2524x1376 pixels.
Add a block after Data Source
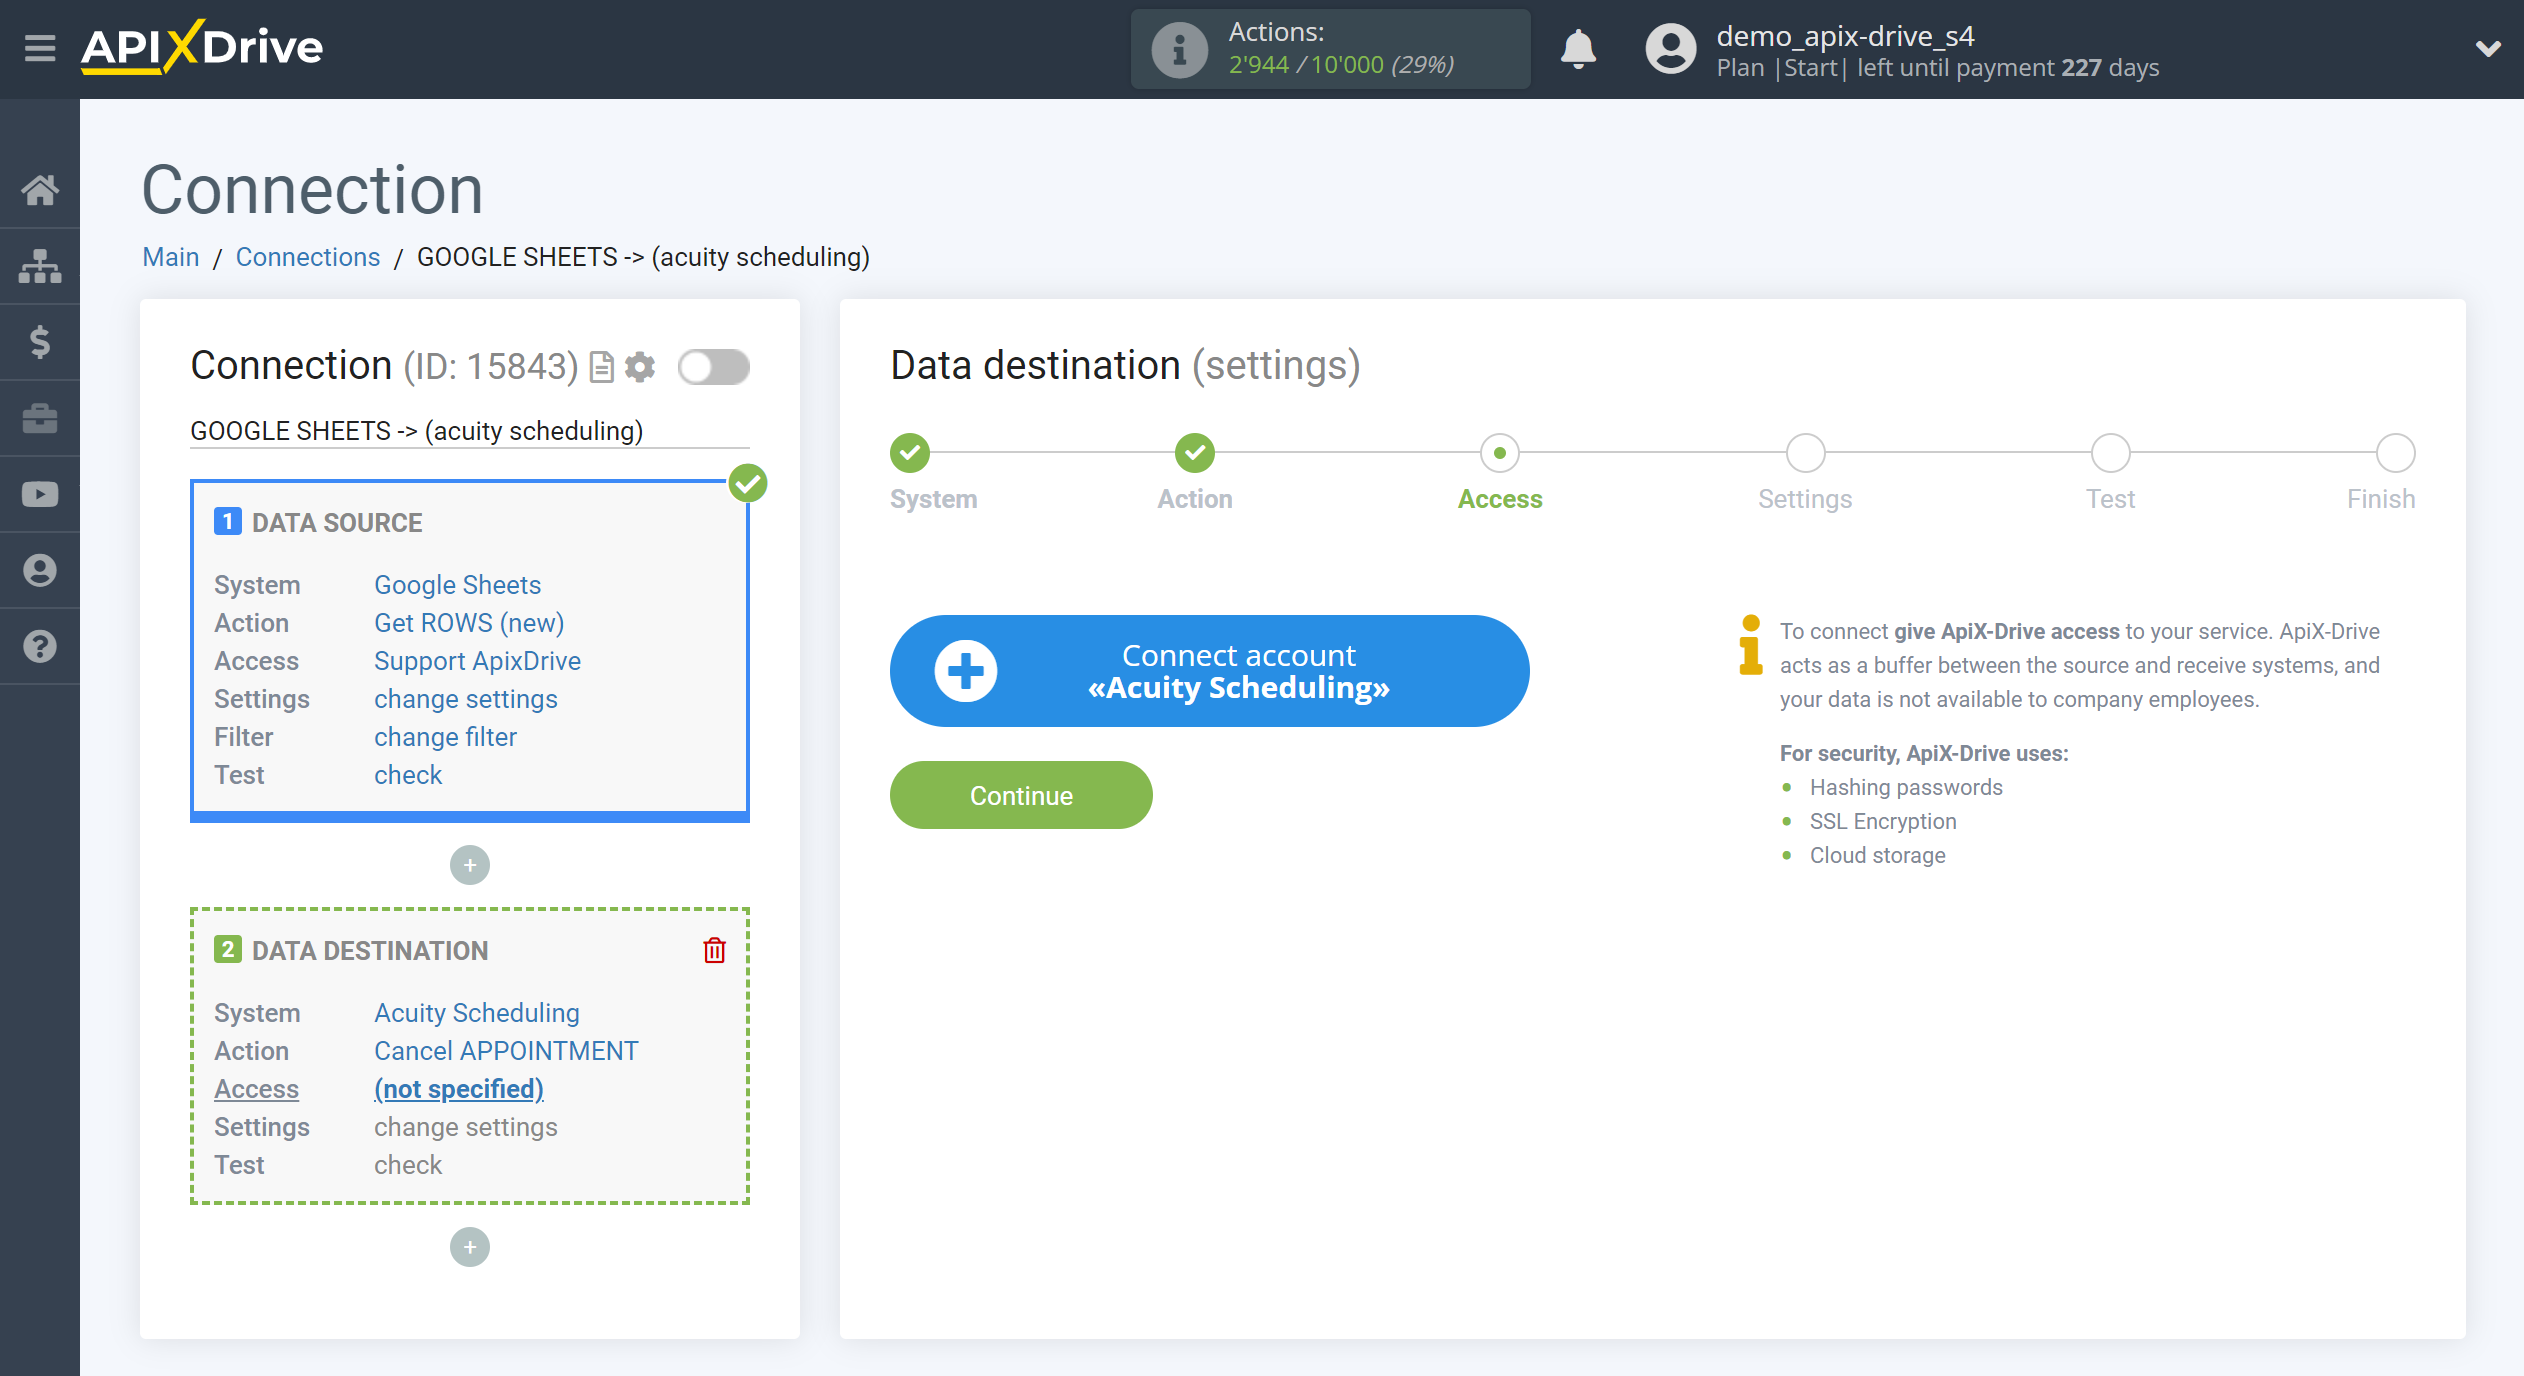click(x=470, y=865)
